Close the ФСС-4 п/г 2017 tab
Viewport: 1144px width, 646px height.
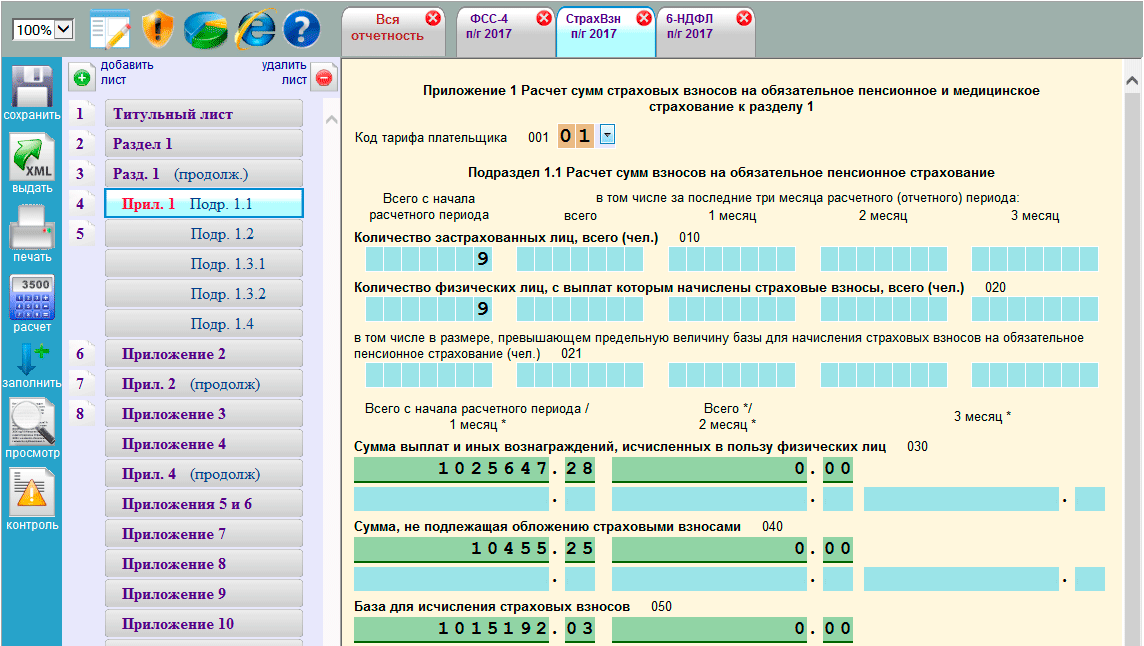pyautogui.click(x=544, y=18)
